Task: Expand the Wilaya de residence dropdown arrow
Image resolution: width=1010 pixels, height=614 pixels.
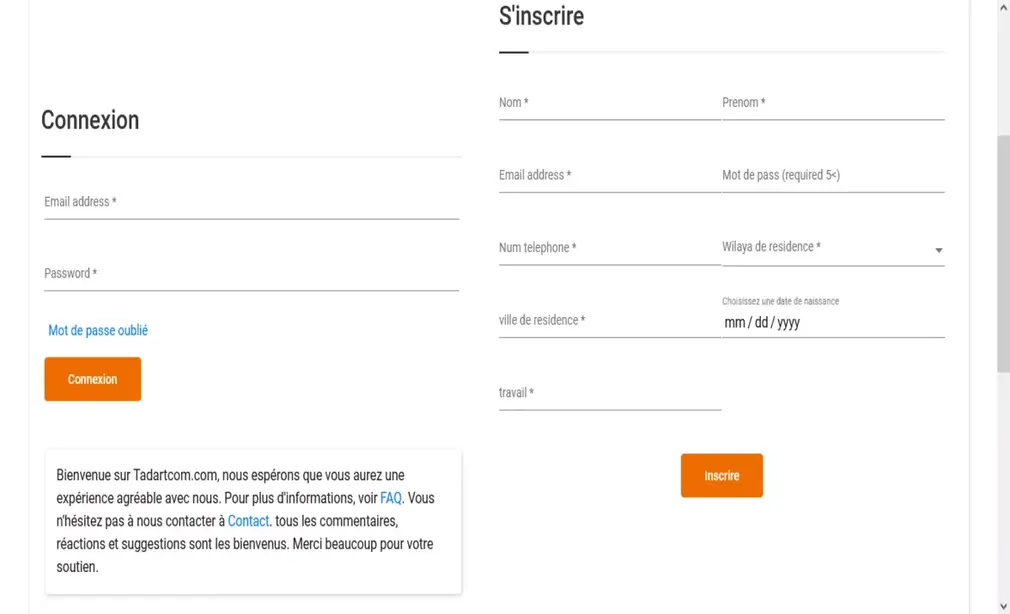Action: tap(938, 250)
